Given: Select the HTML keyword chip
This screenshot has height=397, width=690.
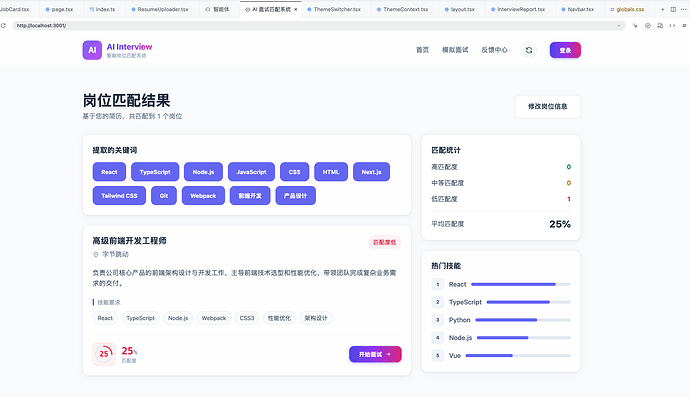Looking at the screenshot, I should 331,172.
